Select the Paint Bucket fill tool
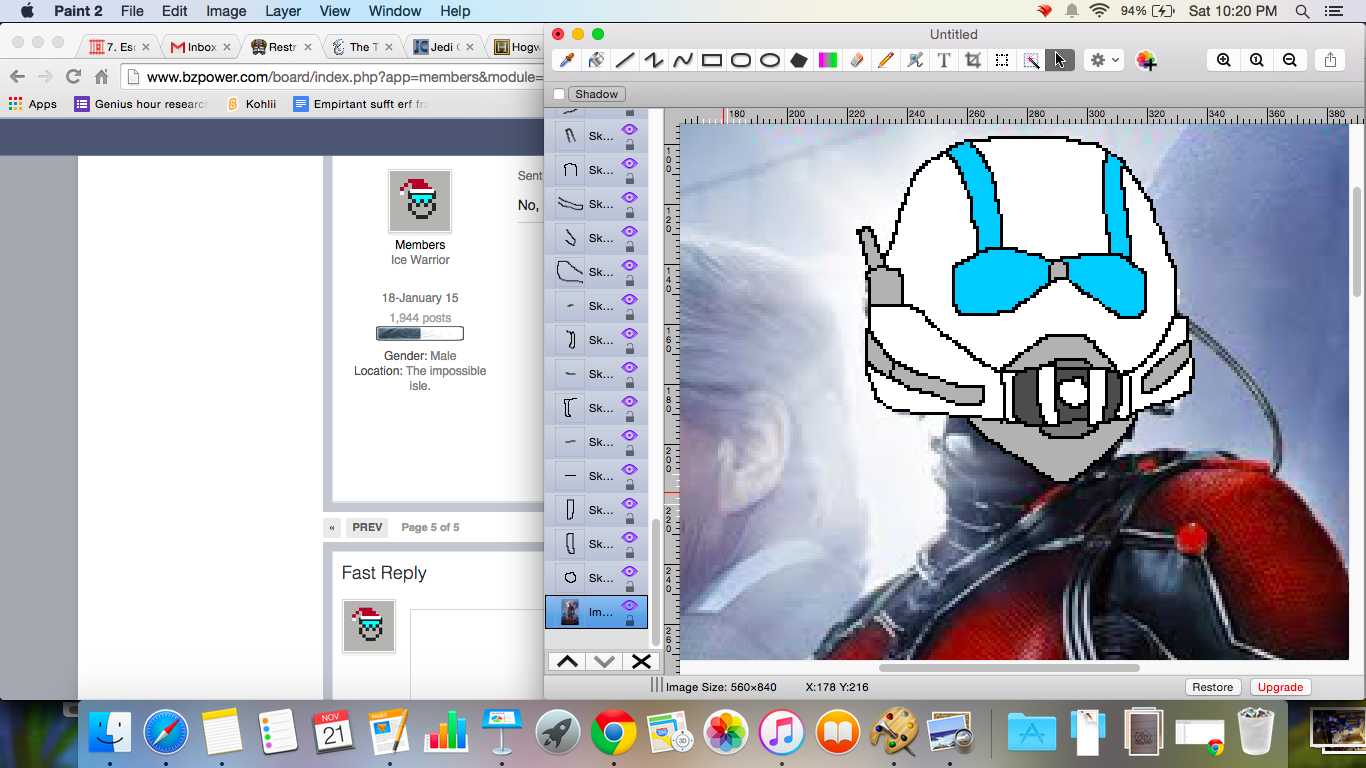Screen dimensions: 1366x768 click(x=595, y=60)
